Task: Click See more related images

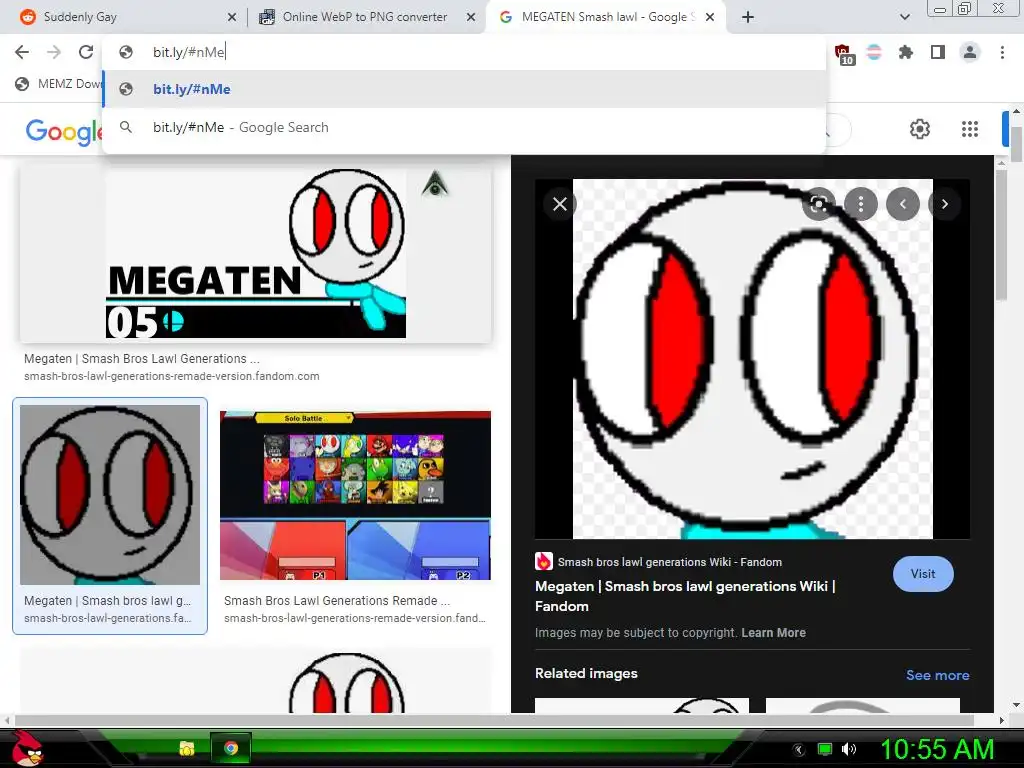Action: 937,675
